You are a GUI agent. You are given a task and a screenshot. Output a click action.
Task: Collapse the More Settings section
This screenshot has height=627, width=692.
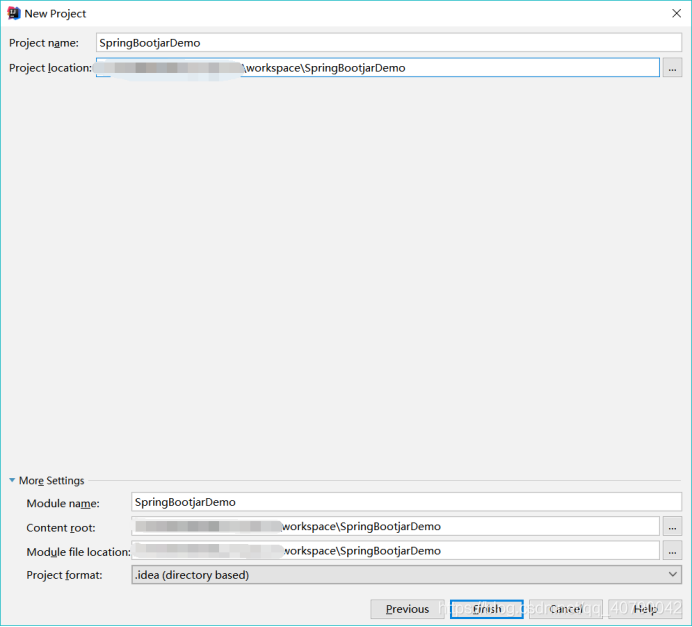click(x=12, y=480)
